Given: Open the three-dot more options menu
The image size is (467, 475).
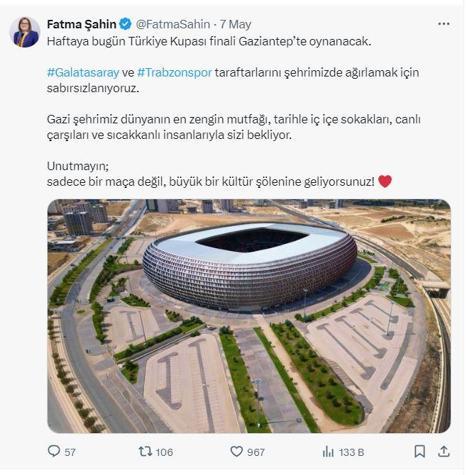Looking at the screenshot, I should click(x=444, y=24).
